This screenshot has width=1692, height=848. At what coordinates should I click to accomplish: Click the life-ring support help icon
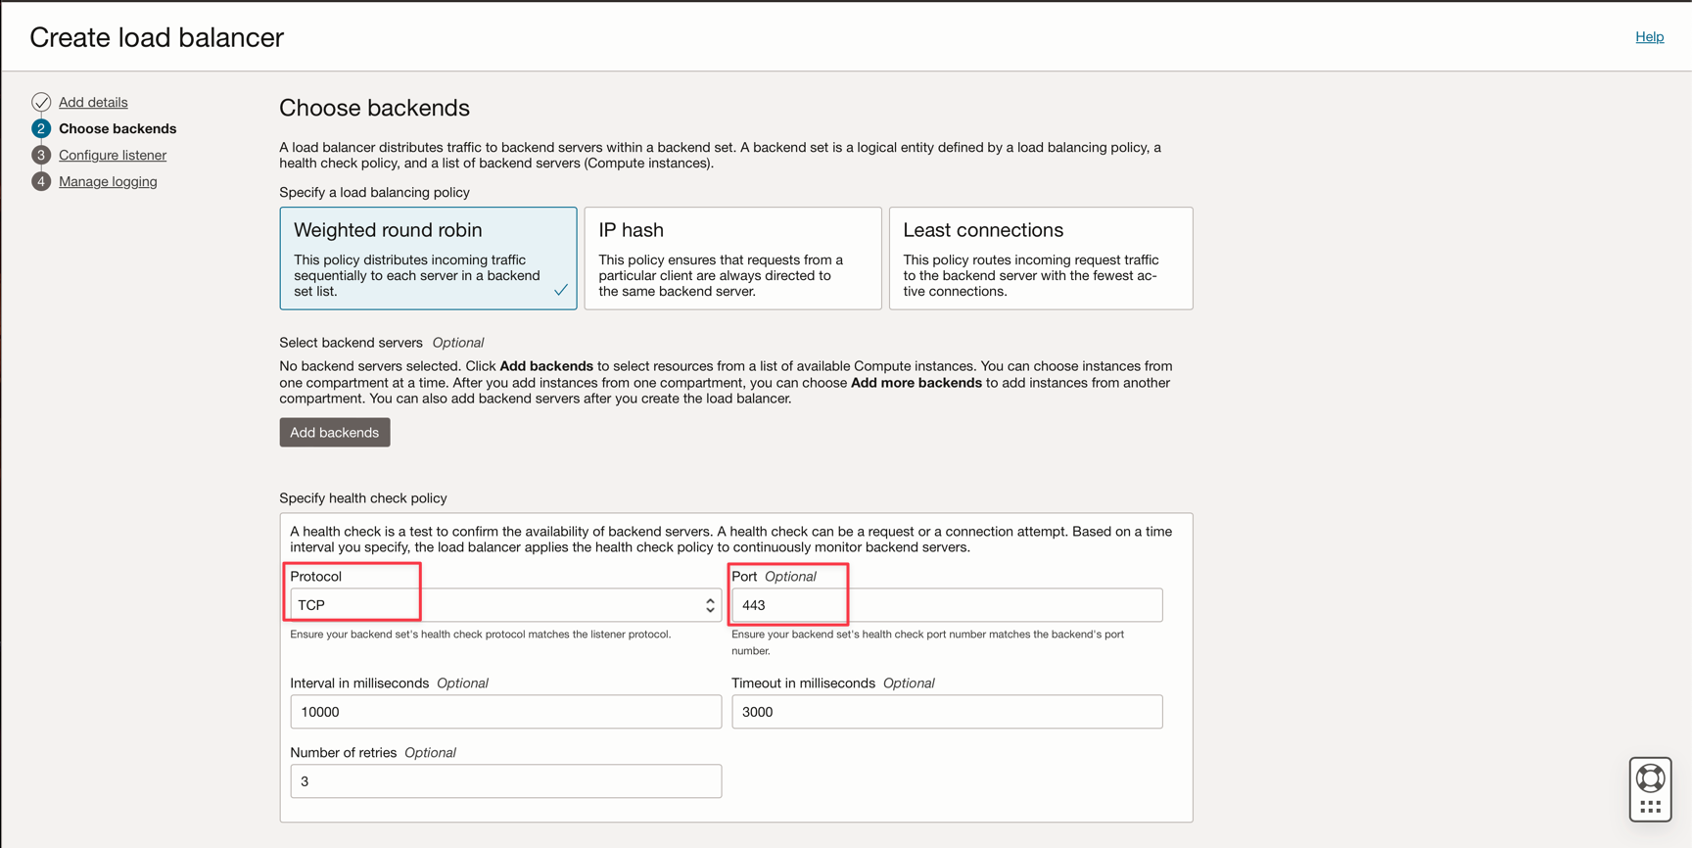1650,778
